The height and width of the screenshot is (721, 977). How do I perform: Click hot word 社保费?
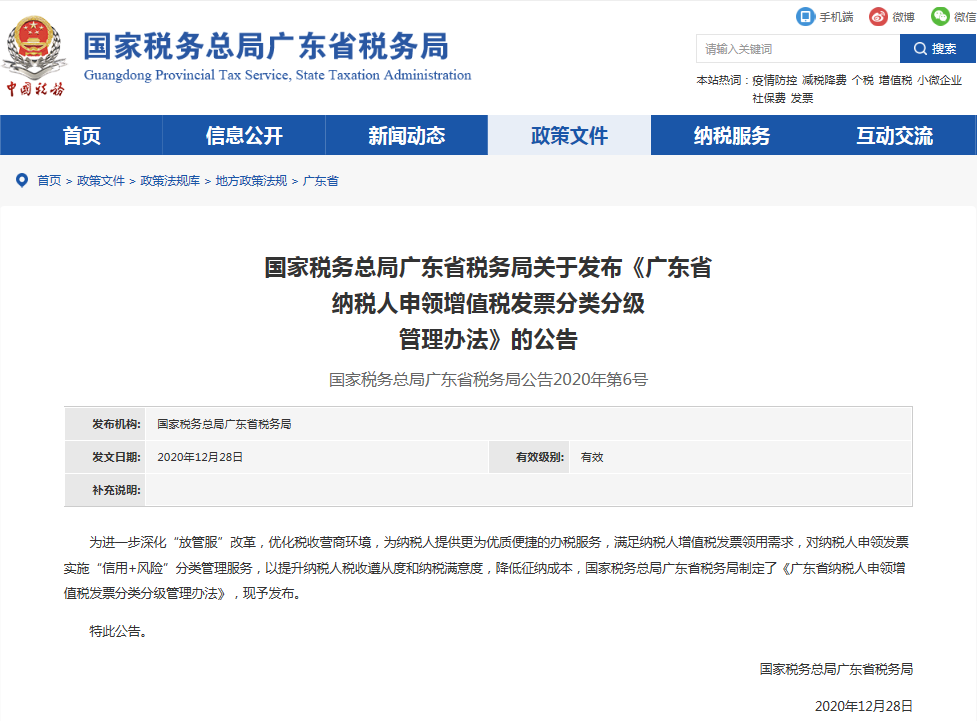coord(769,98)
